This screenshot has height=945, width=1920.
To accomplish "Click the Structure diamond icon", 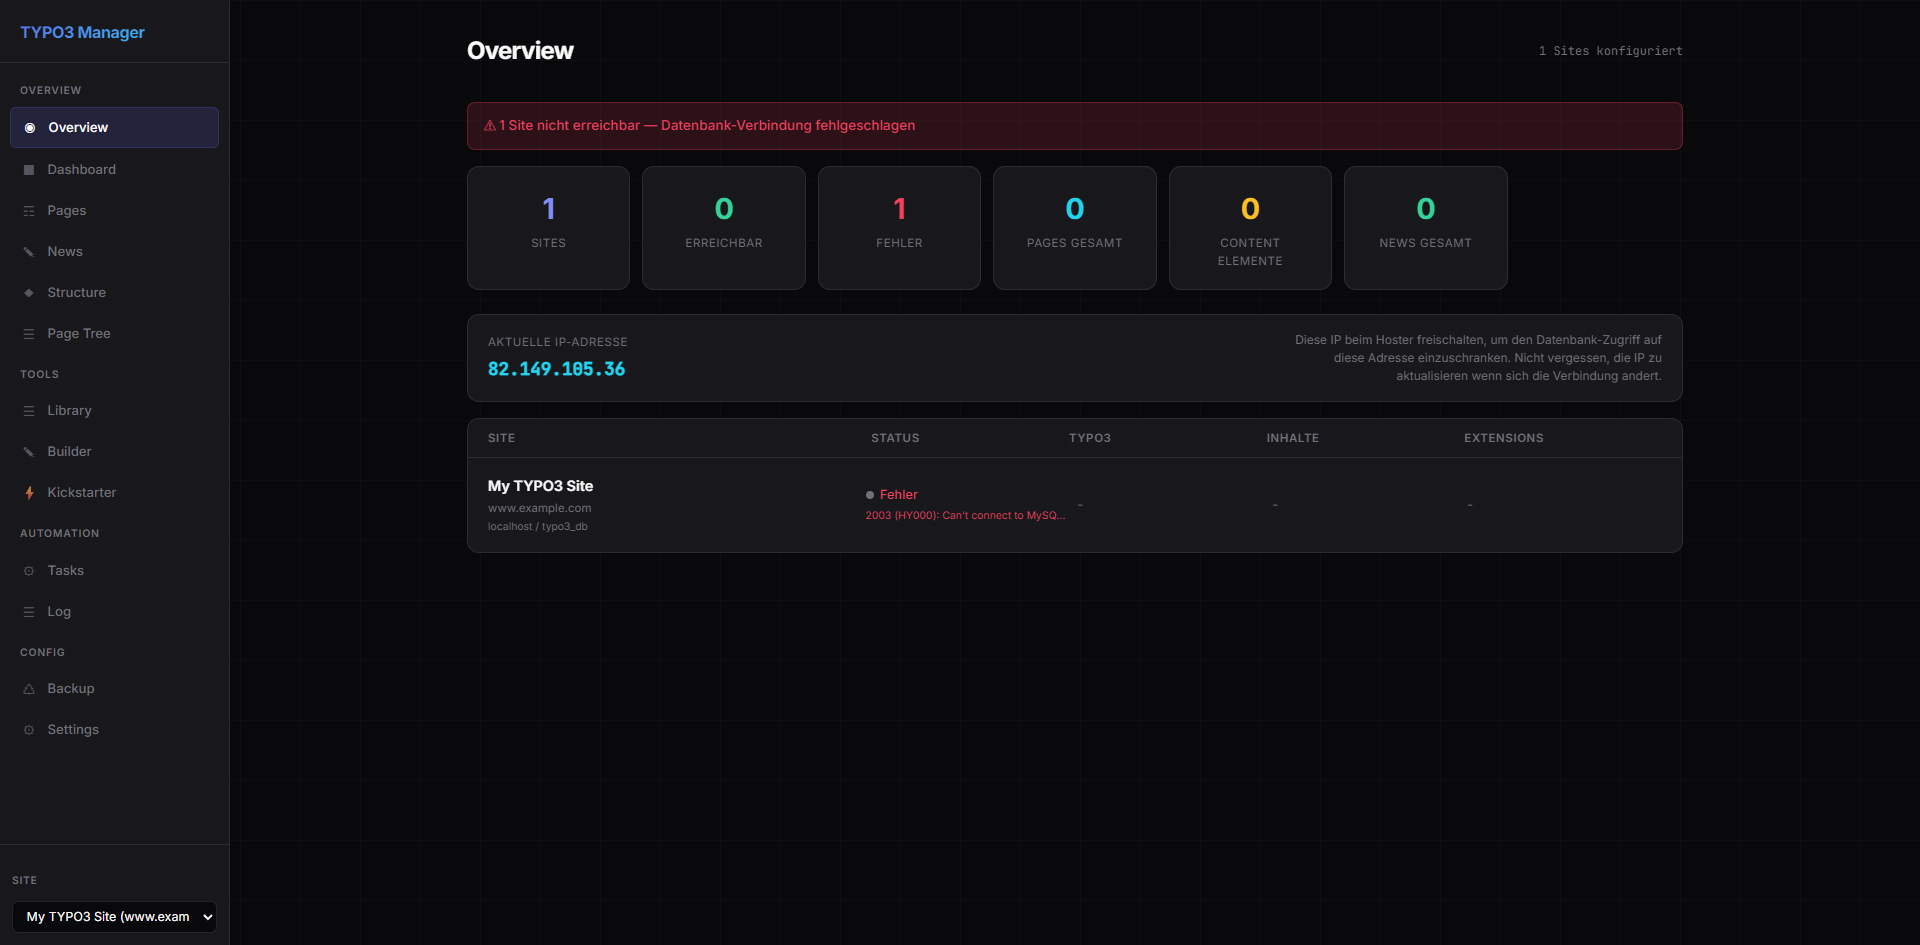I will pyautogui.click(x=29, y=293).
